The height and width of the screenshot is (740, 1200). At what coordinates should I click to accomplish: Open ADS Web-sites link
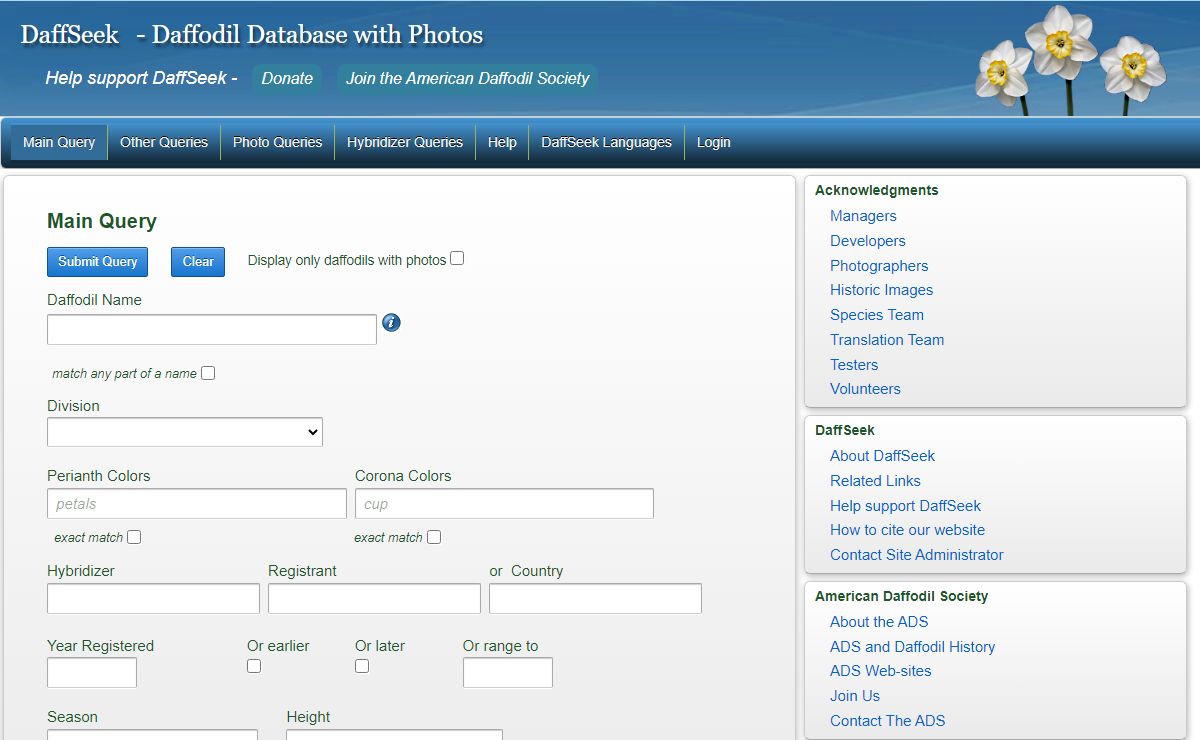click(x=880, y=671)
